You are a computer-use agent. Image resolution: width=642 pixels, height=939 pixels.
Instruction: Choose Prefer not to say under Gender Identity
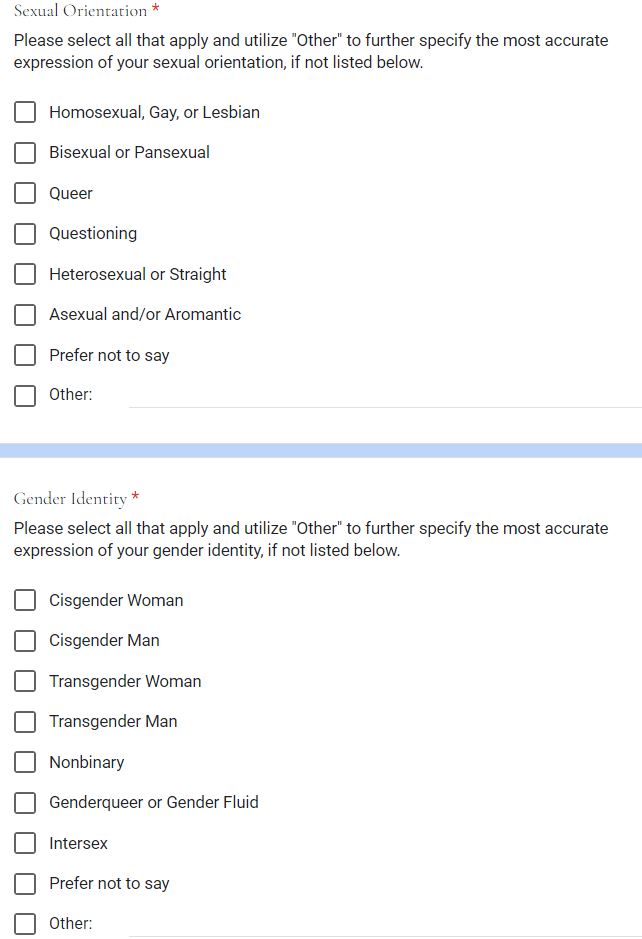(25, 883)
